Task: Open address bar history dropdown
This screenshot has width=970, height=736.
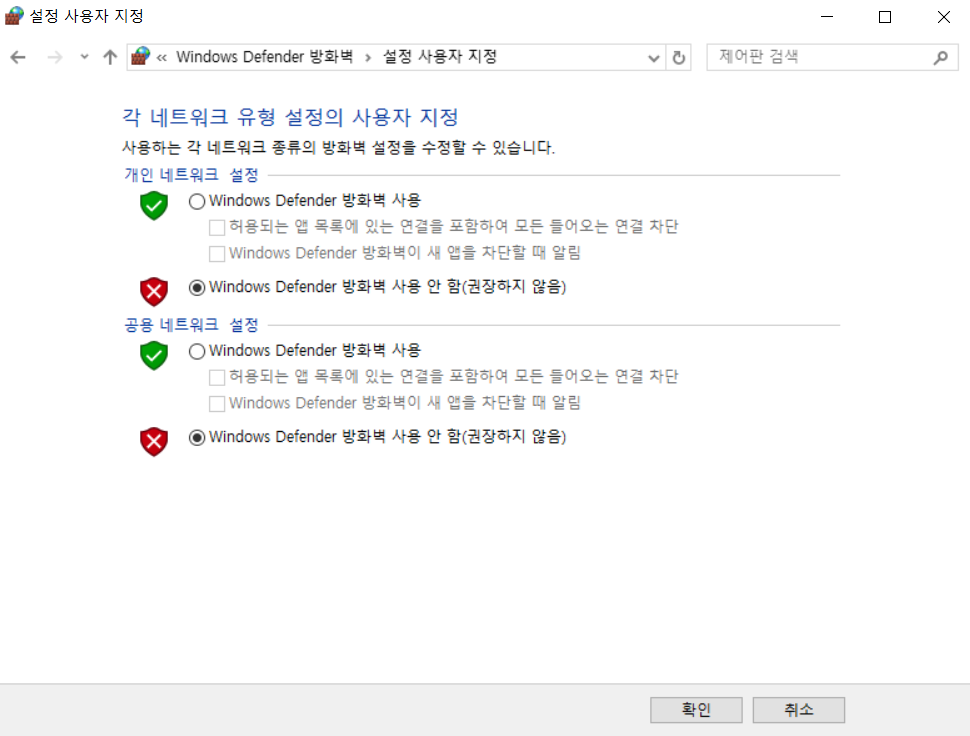Action: coord(653,58)
